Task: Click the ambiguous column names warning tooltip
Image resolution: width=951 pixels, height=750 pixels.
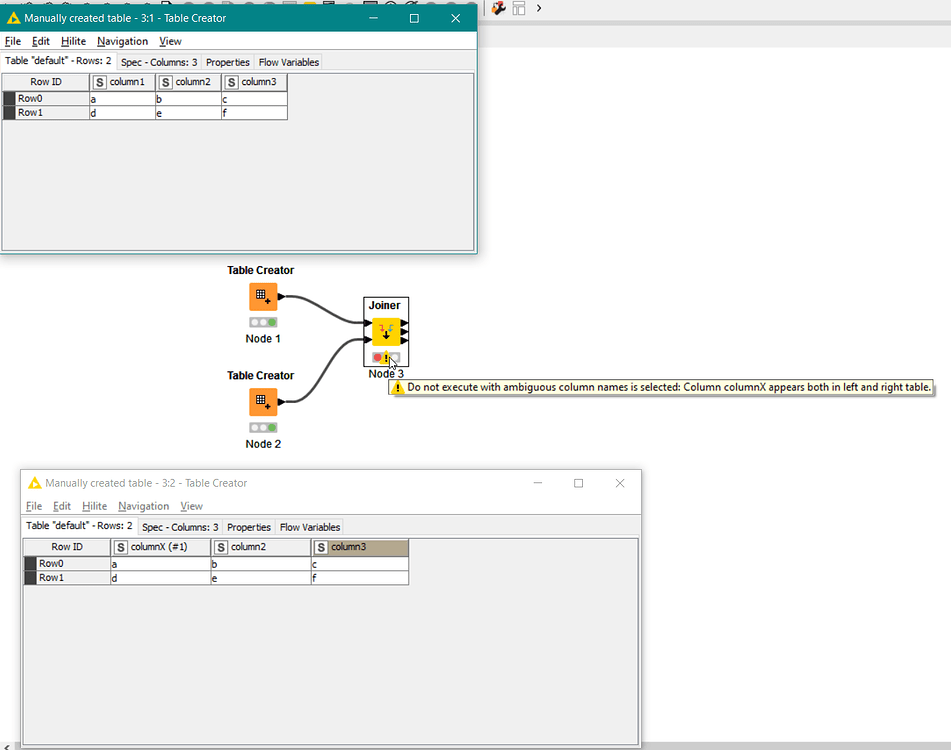Action: (660, 387)
